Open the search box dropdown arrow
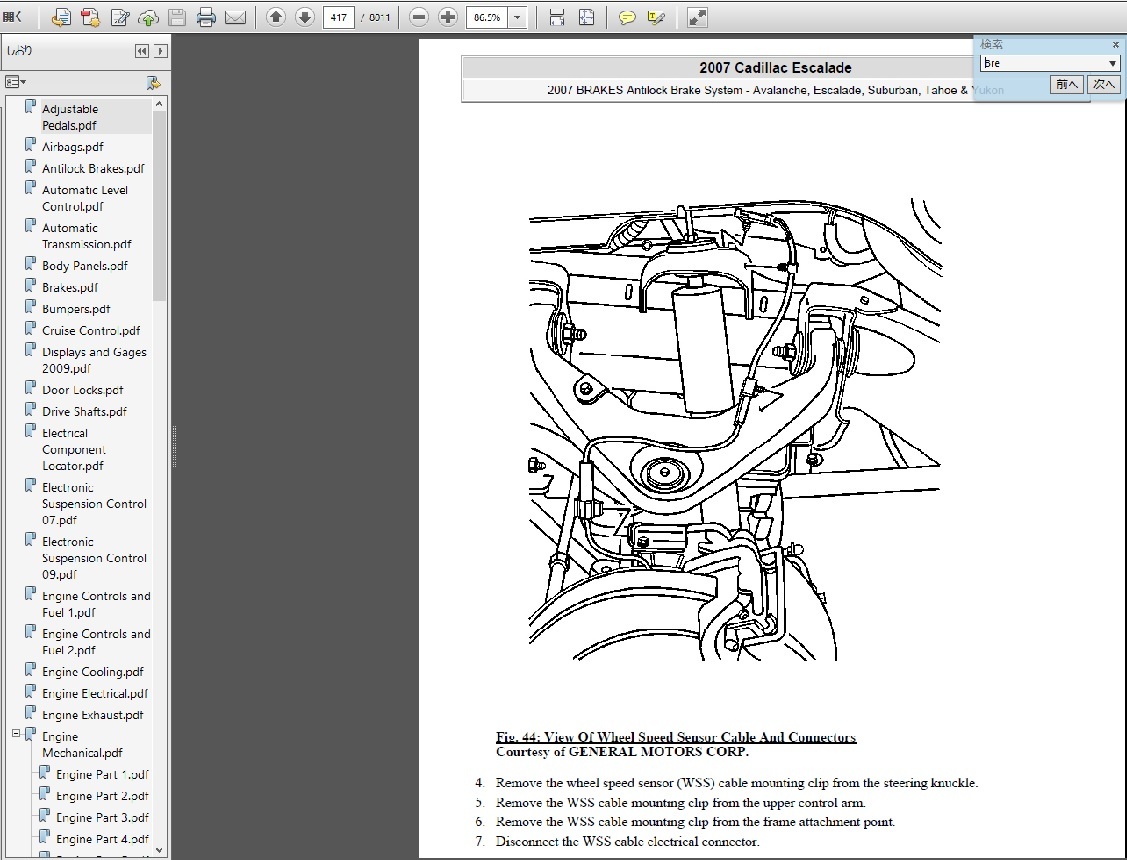 pyautogui.click(x=1113, y=63)
